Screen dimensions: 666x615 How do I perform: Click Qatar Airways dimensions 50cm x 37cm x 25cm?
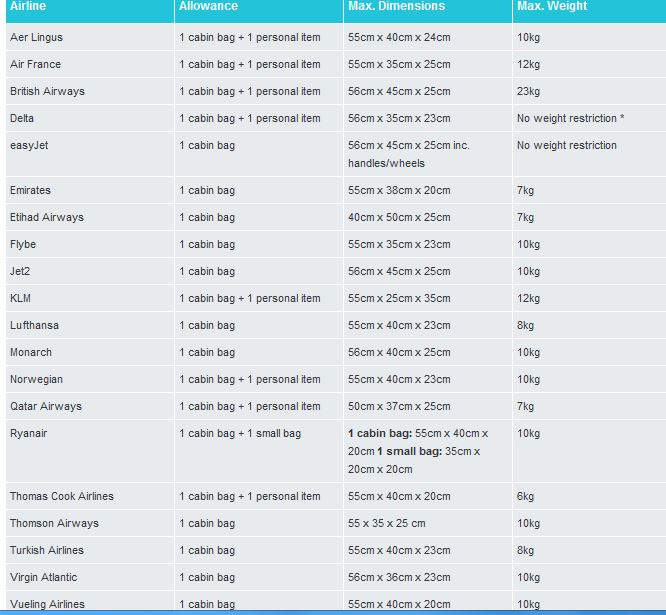(x=428, y=406)
